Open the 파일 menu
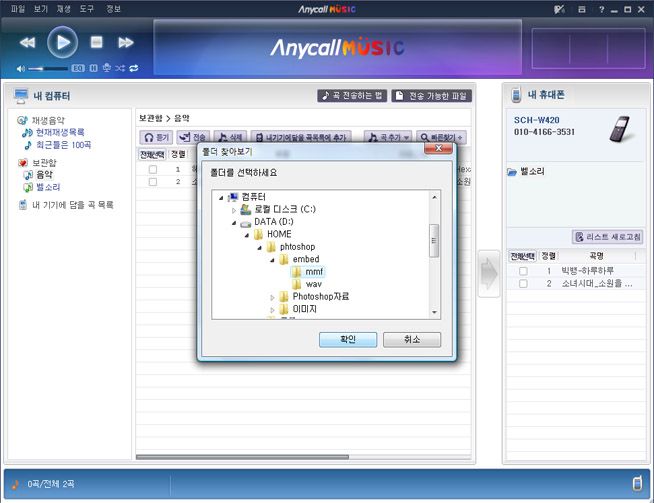Viewport: 654px width, 503px height. [18, 9]
